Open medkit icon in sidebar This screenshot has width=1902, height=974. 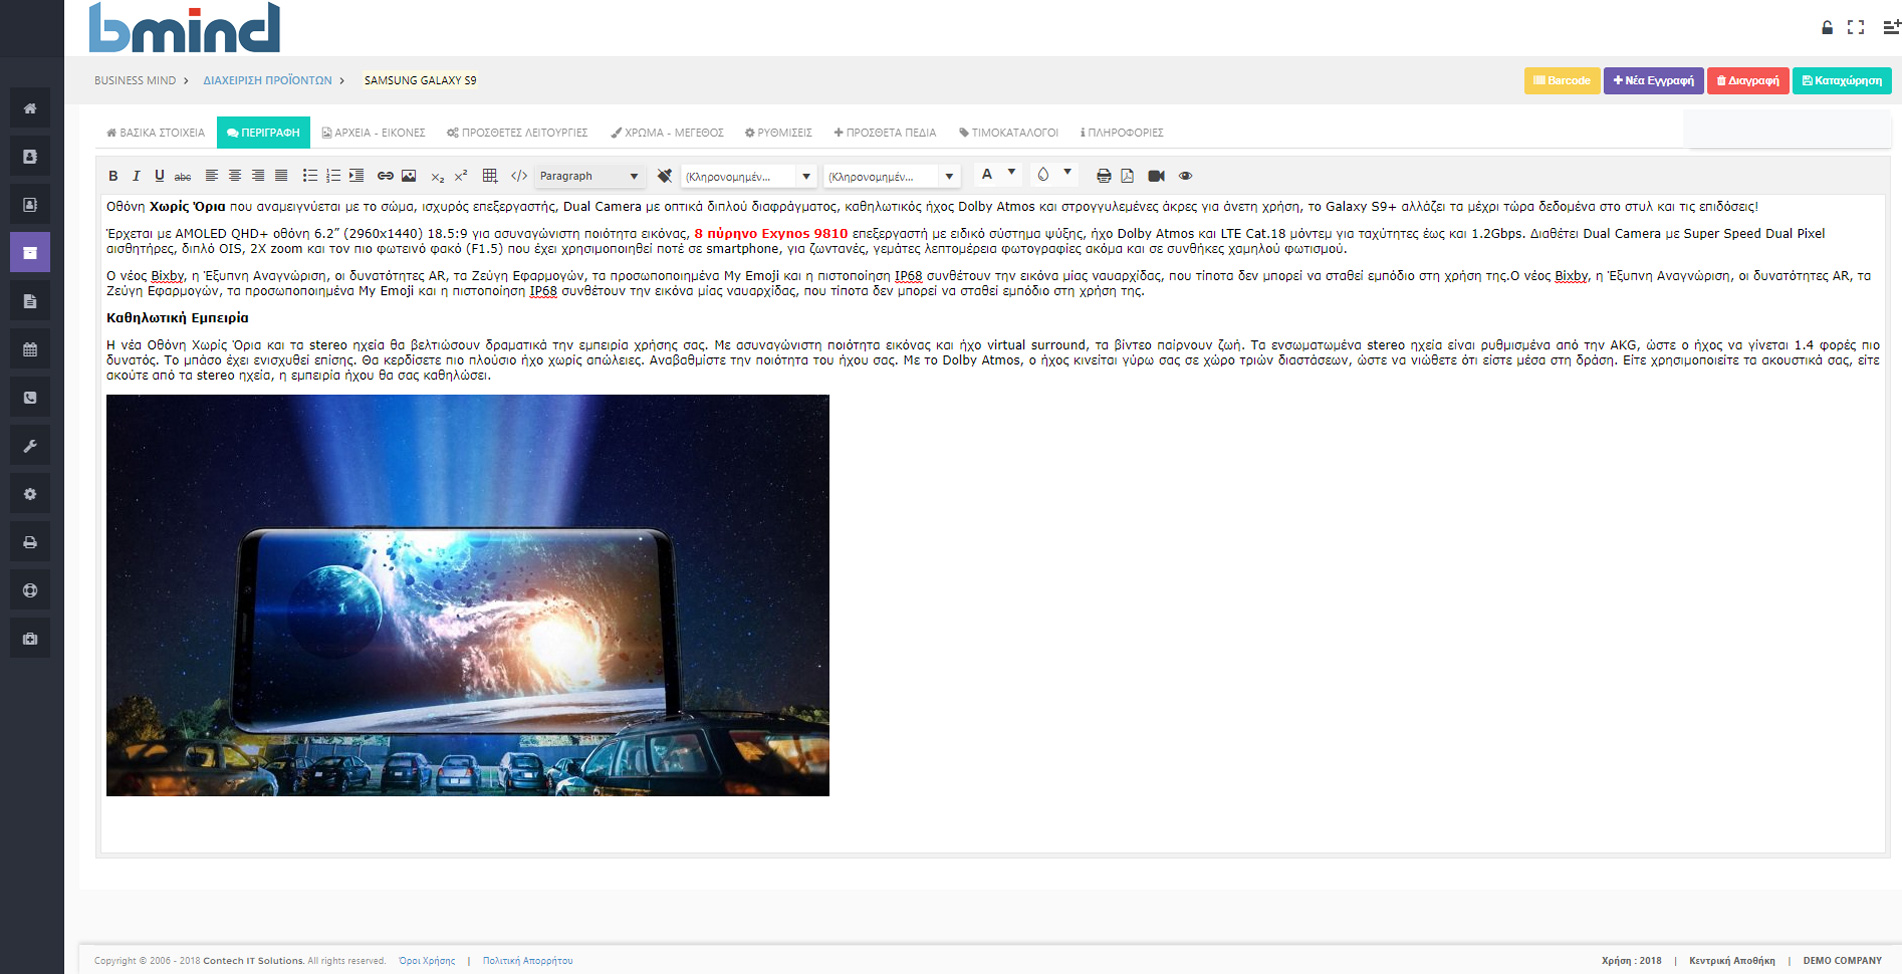[30, 638]
